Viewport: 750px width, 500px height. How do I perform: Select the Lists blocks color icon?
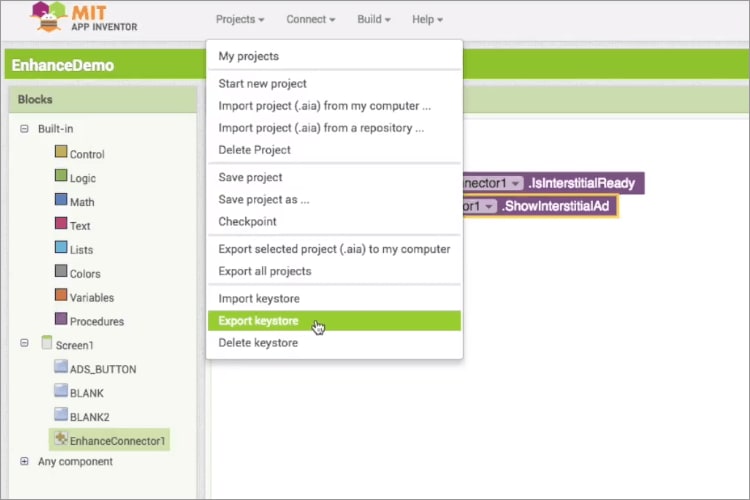click(x=61, y=247)
